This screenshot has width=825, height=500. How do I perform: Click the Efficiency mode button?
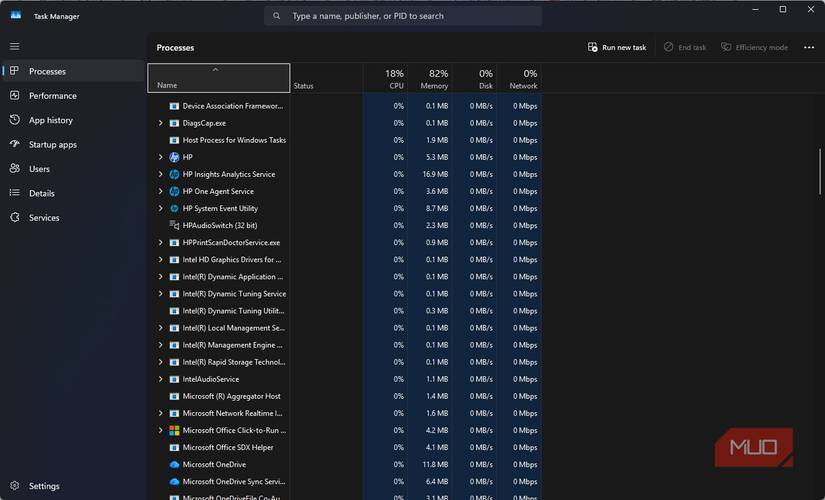[x=754, y=47]
